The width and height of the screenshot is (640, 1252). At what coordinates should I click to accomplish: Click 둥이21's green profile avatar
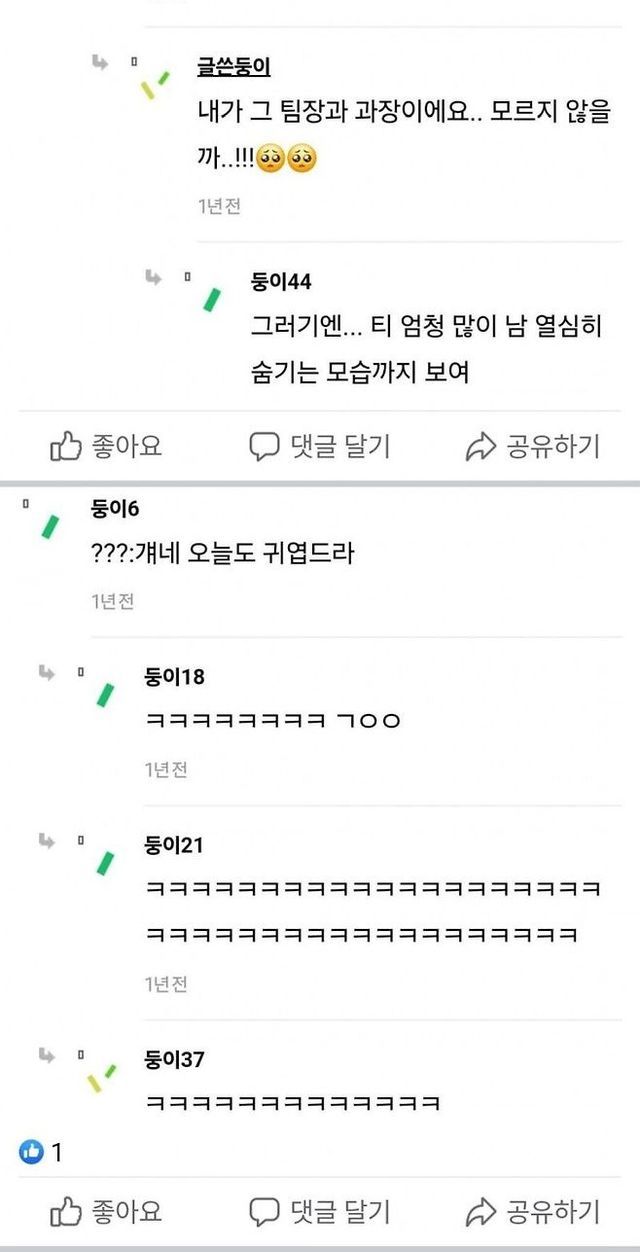point(105,864)
